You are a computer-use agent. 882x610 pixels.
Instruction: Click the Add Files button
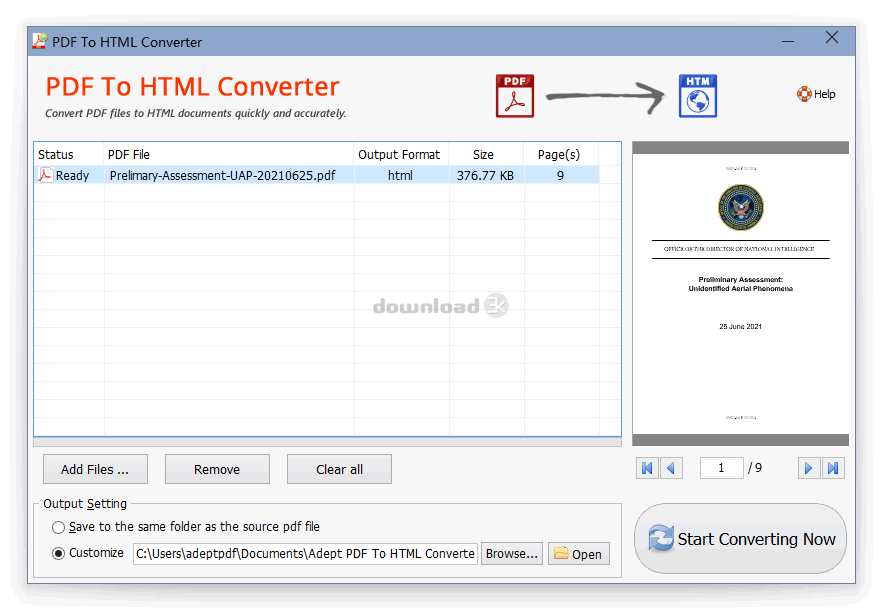(95, 469)
